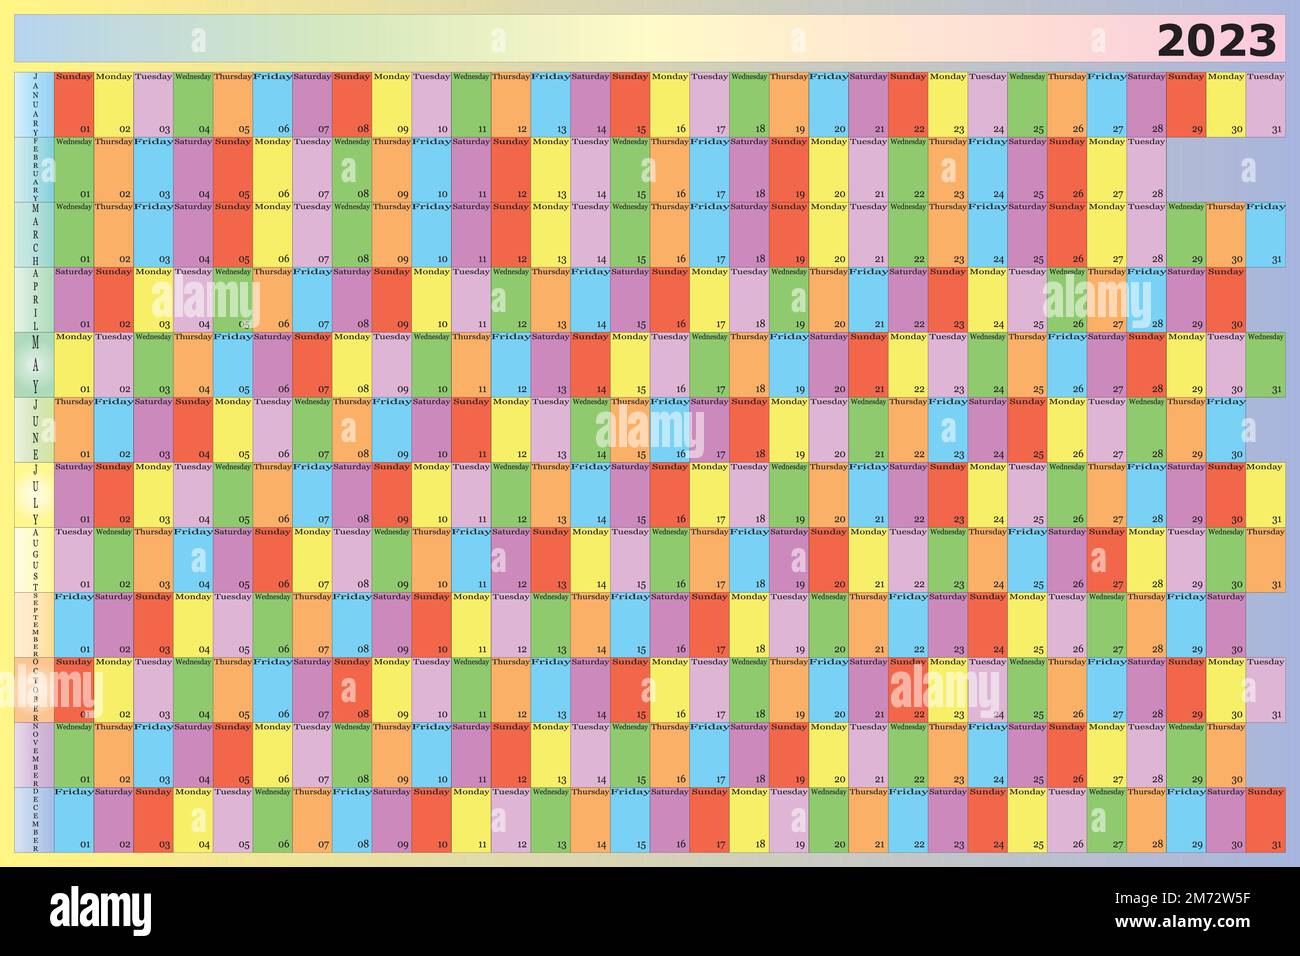The image size is (1300, 956).
Task: Click the September 30 Saturday cell
Action: (x=1226, y=624)
